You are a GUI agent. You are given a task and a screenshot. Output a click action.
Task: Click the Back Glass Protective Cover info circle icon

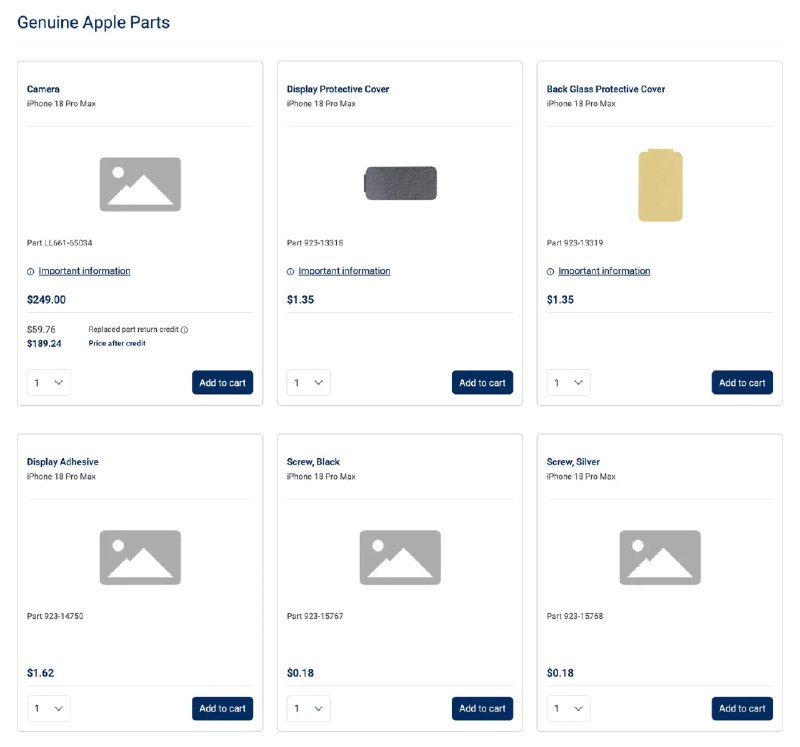pyautogui.click(x=551, y=271)
